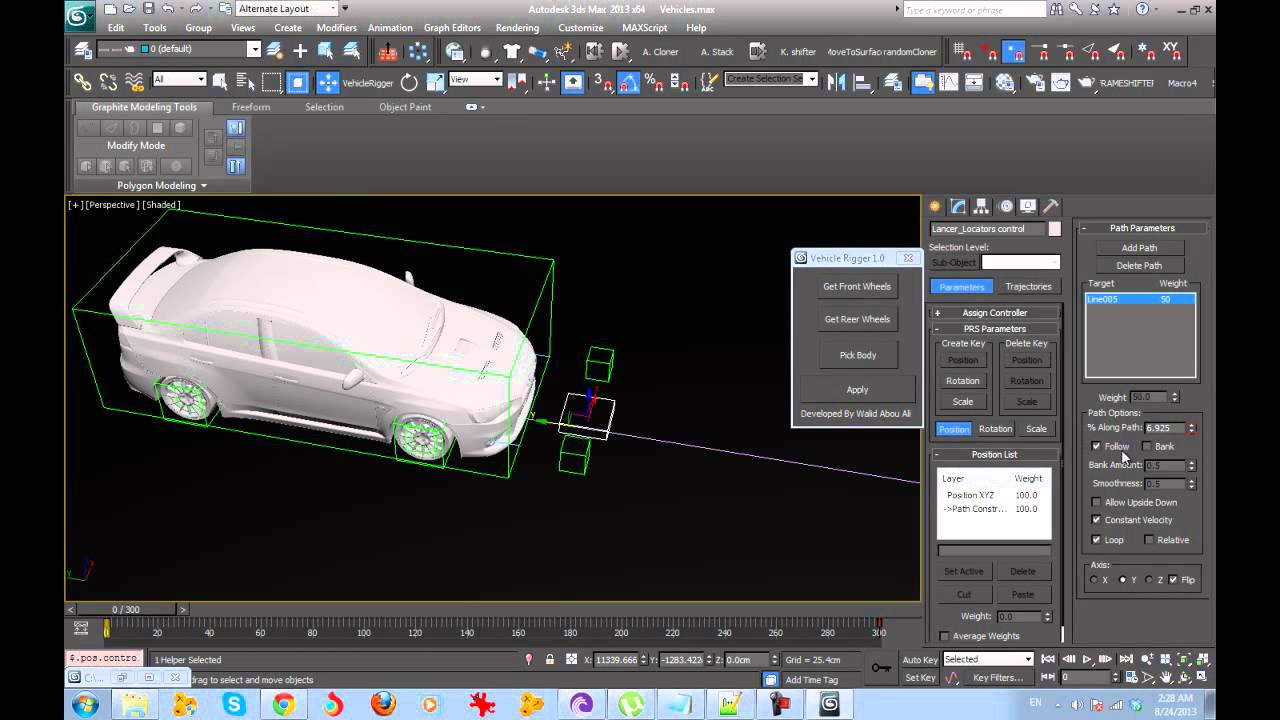Enable the Average Weights checkbox

click(x=944, y=636)
